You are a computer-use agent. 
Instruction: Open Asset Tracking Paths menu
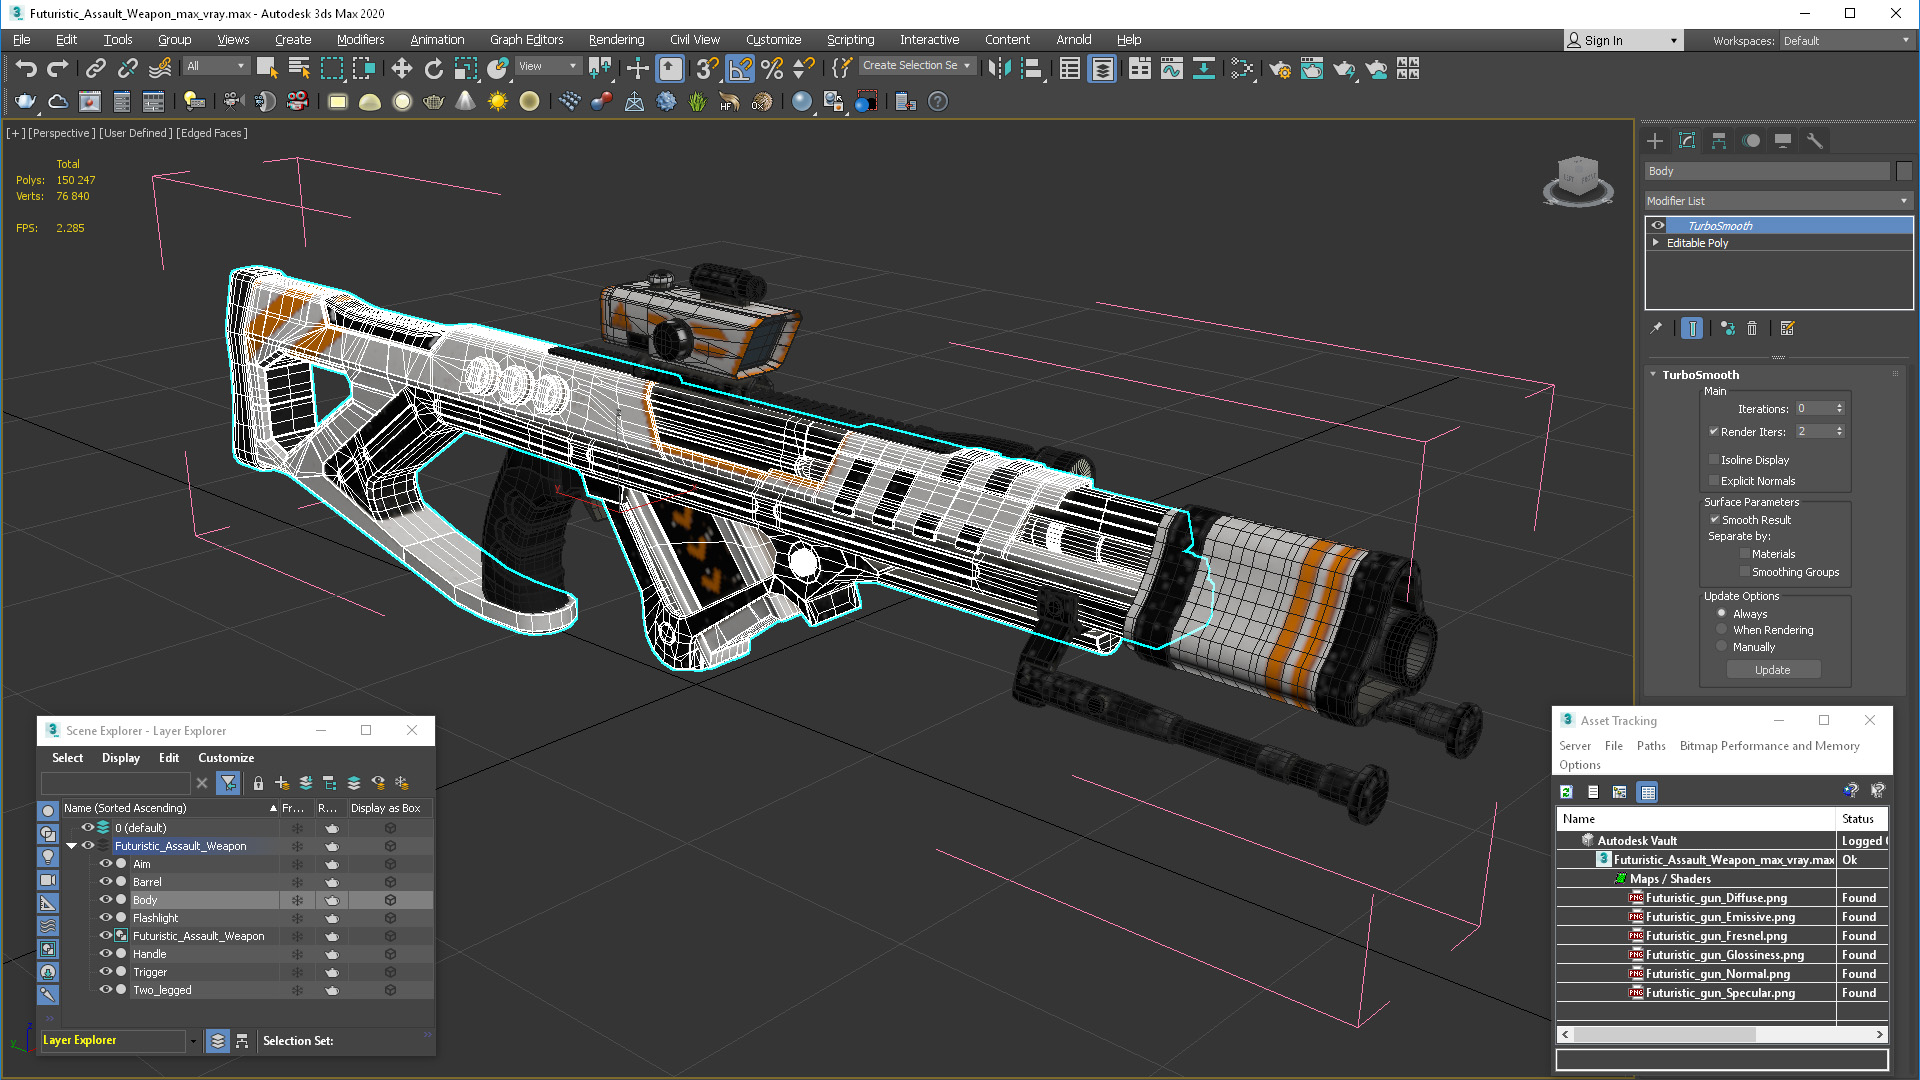coord(1651,746)
